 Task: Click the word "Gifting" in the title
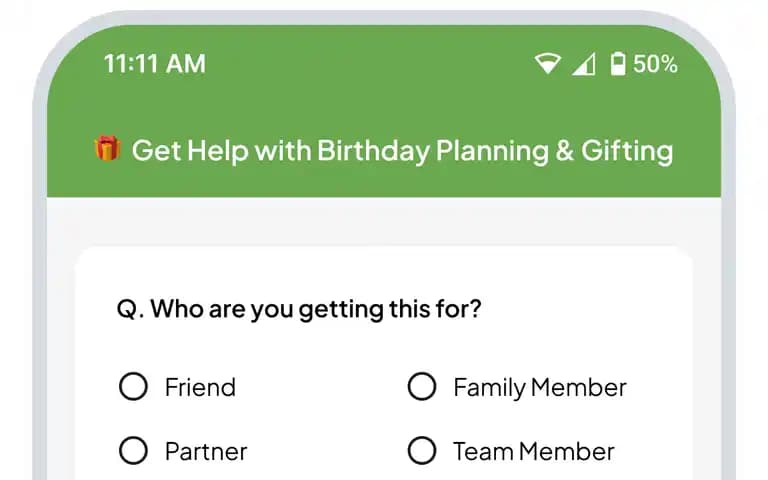tap(627, 151)
